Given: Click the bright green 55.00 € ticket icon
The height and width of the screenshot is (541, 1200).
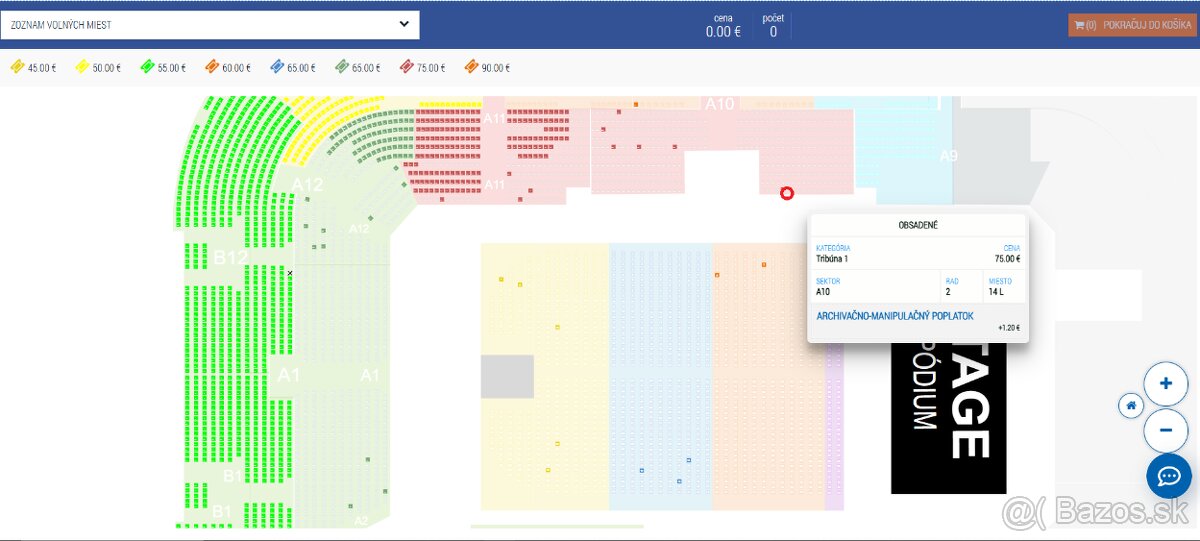Looking at the screenshot, I should click(146, 67).
